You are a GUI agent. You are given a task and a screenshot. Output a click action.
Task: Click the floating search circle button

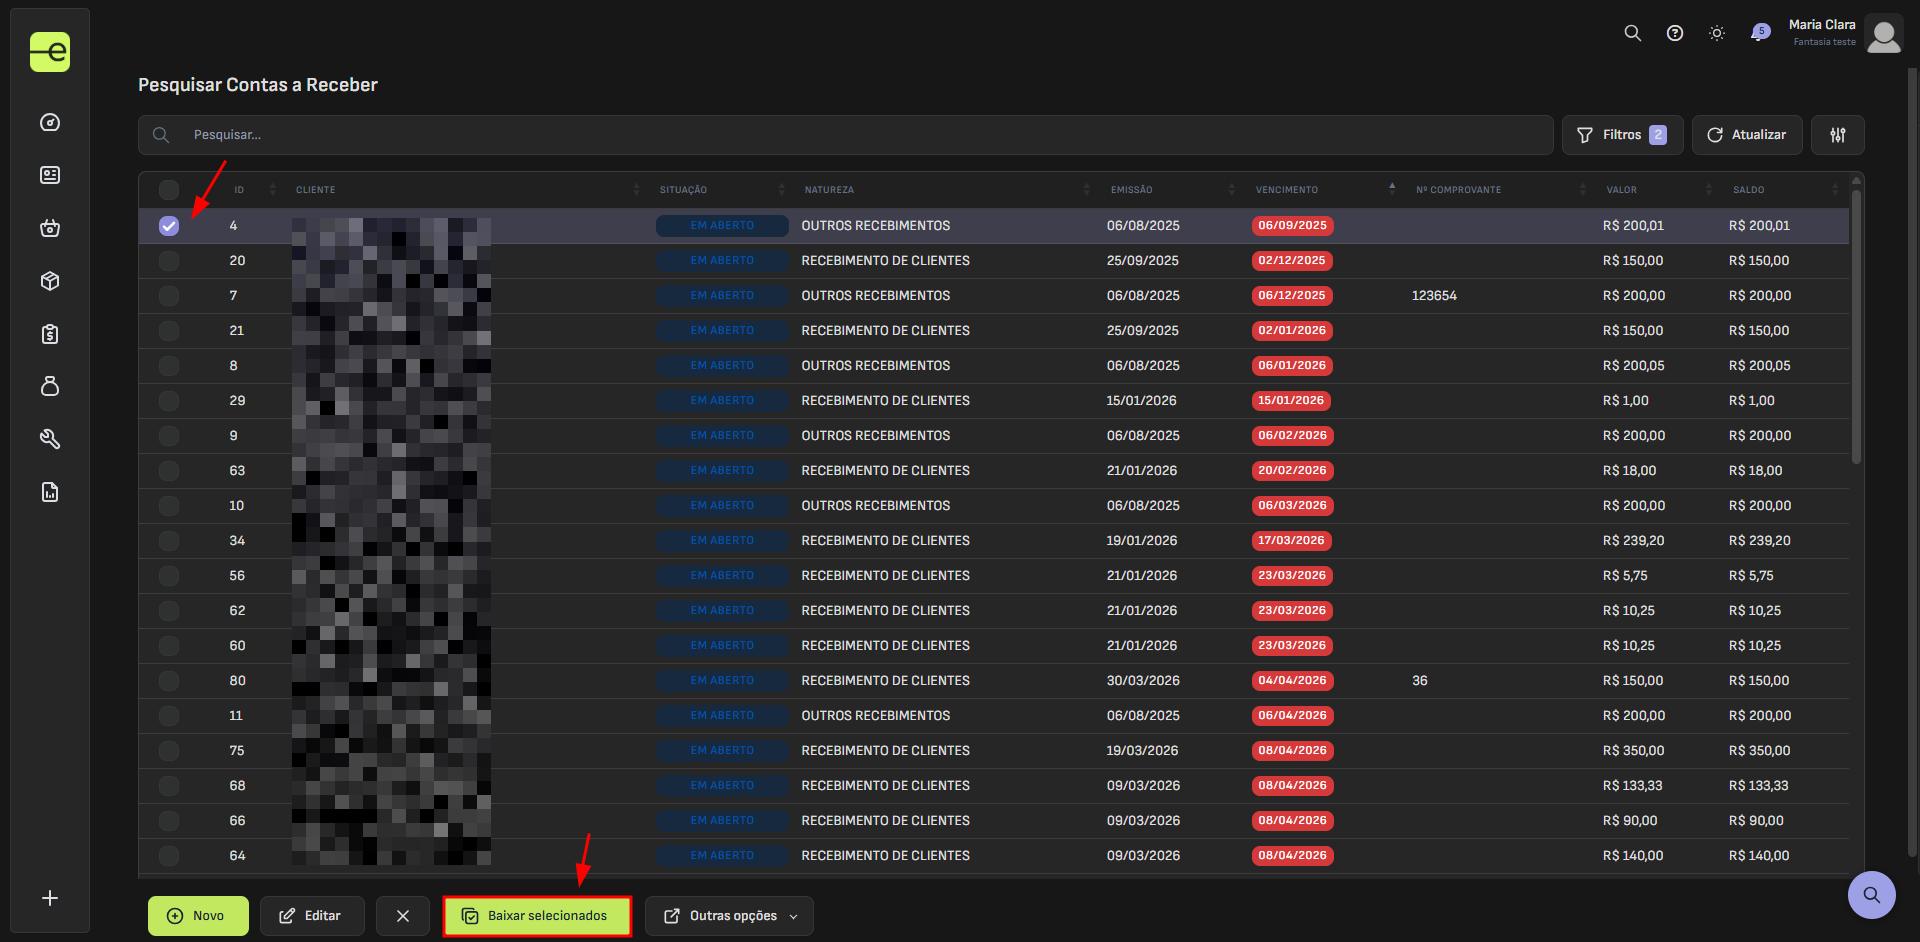coord(1872,895)
